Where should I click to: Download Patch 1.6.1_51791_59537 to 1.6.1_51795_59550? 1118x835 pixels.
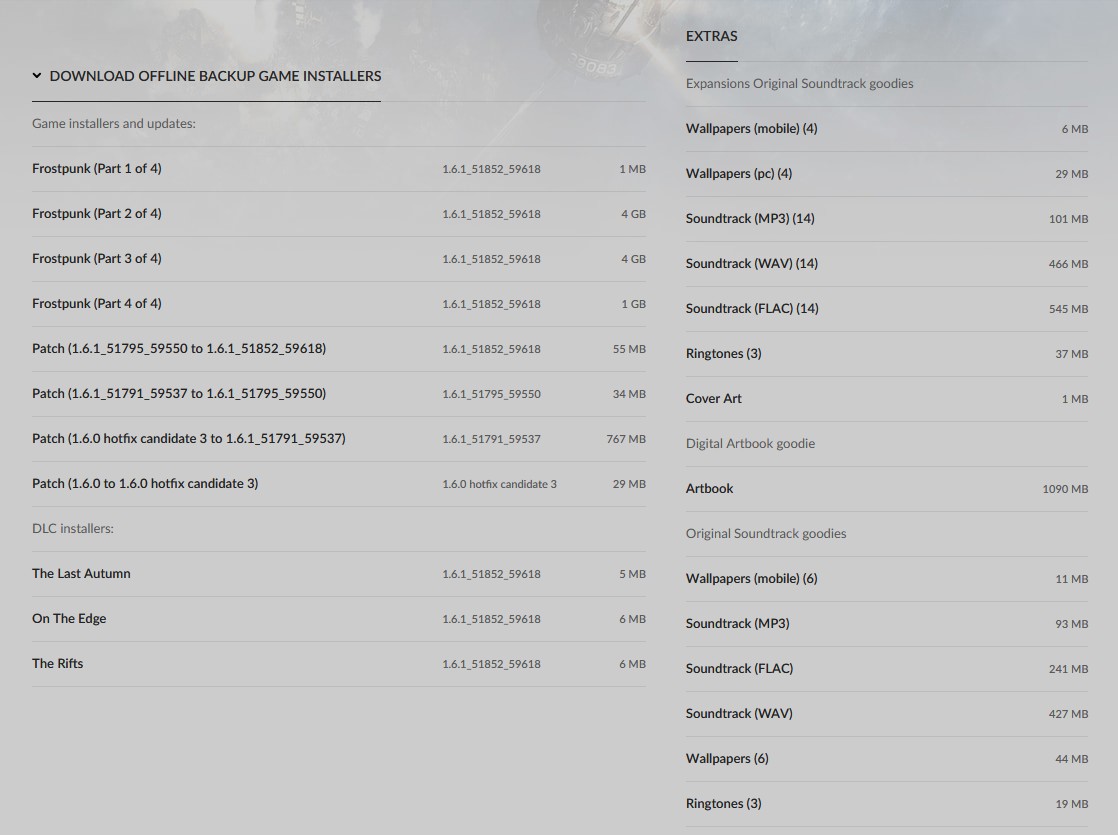coord(339,394)
